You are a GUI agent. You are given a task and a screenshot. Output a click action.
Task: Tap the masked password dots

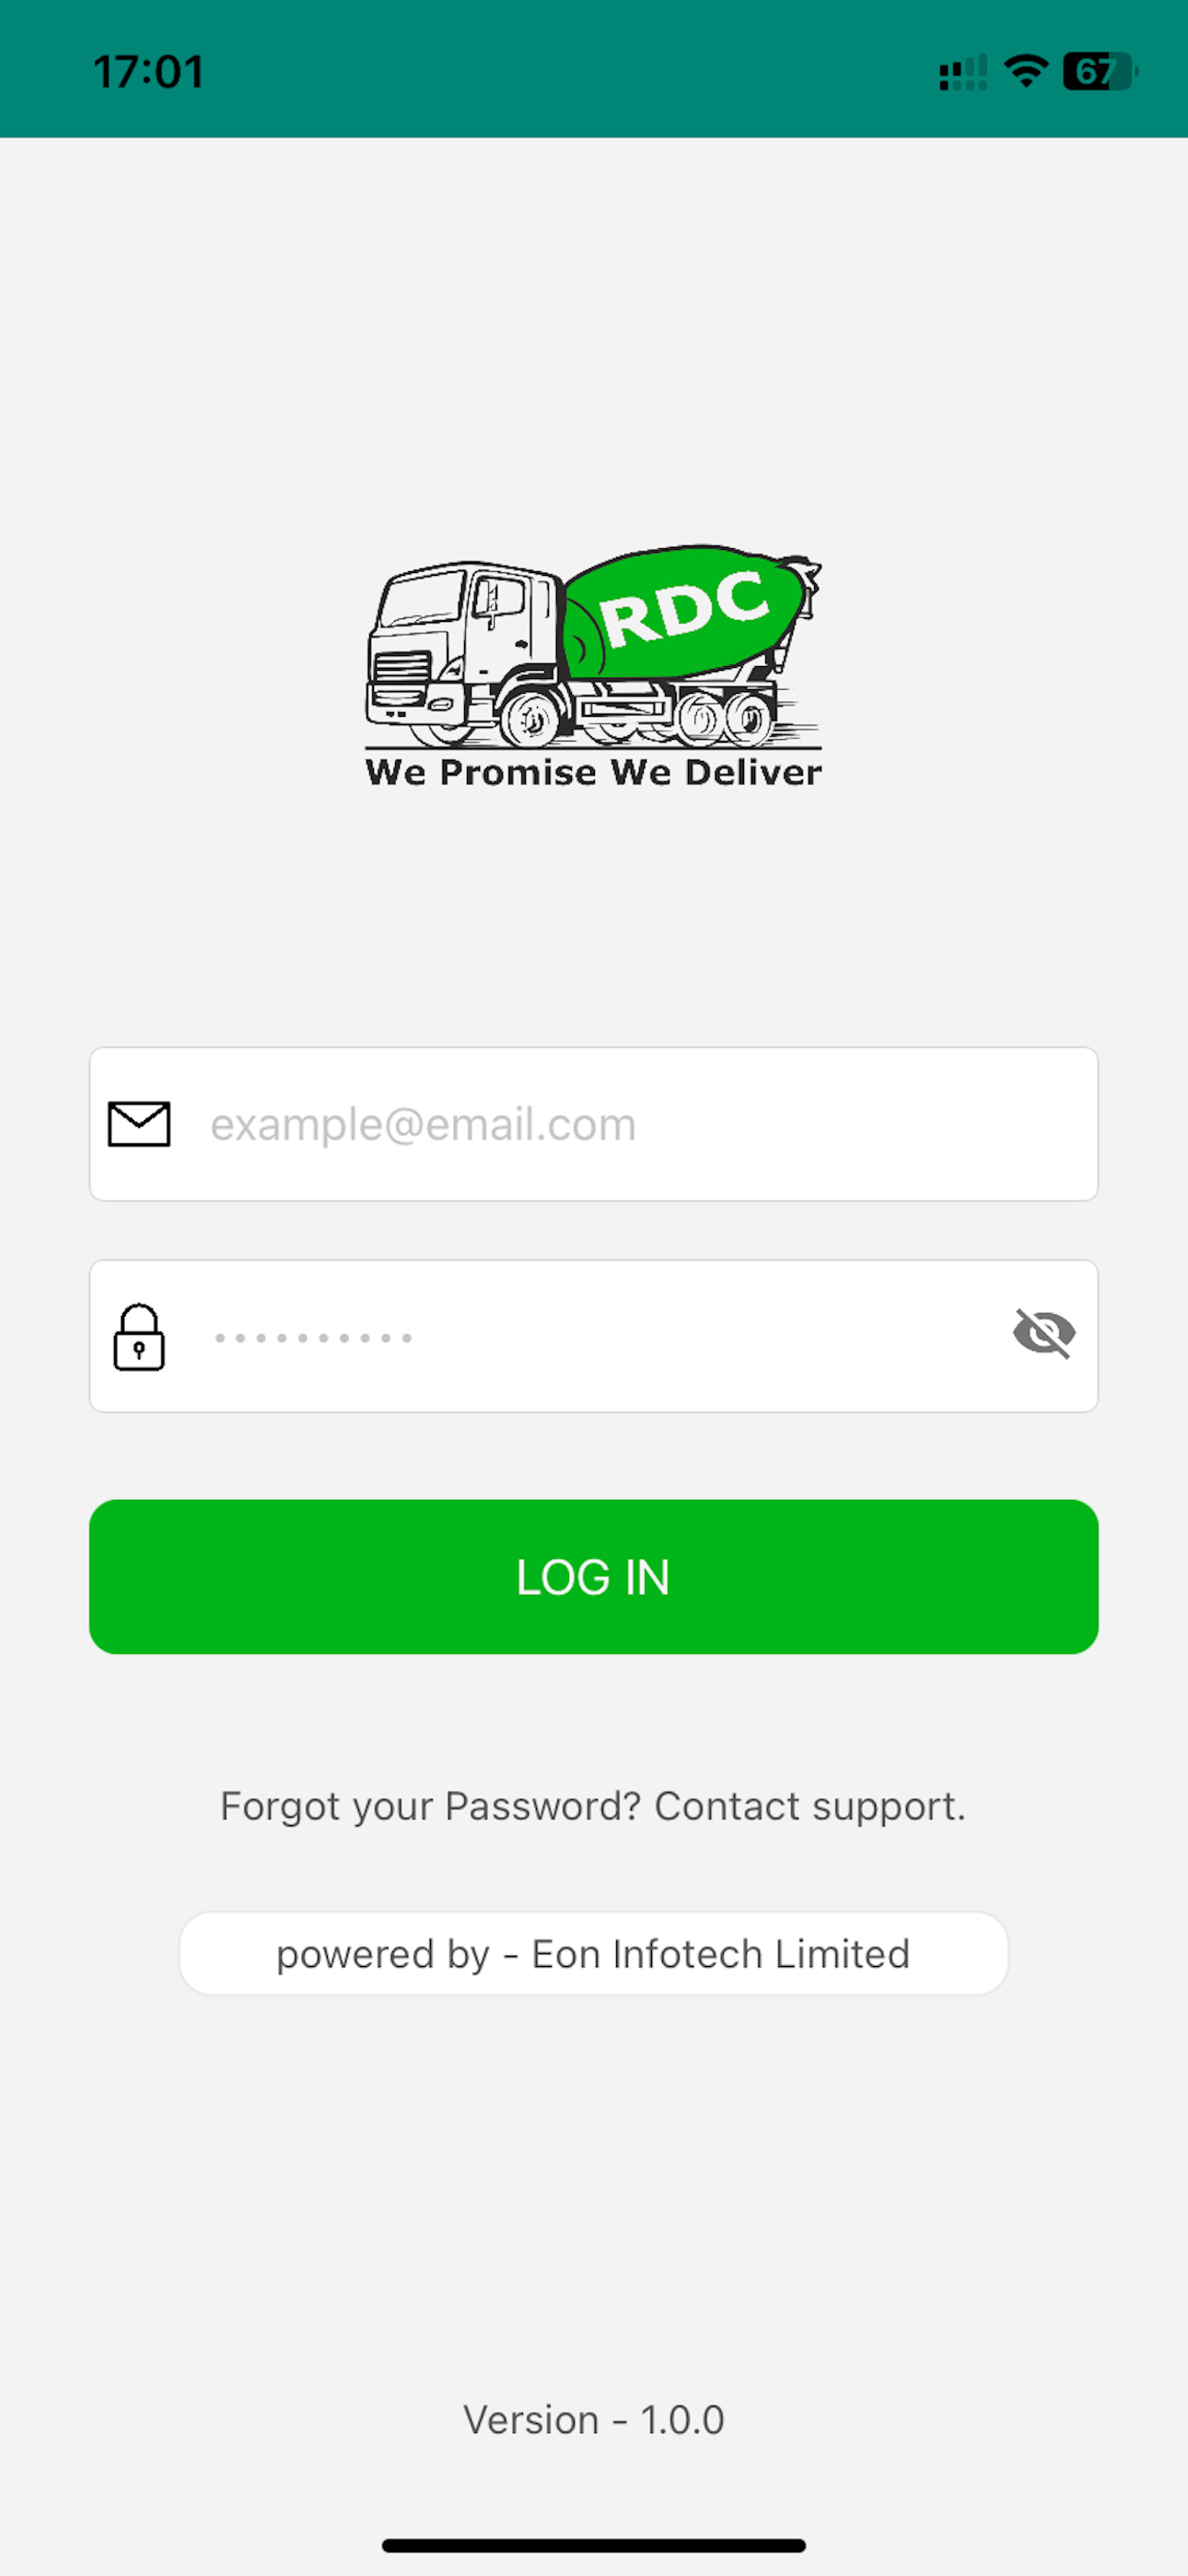313,1338
